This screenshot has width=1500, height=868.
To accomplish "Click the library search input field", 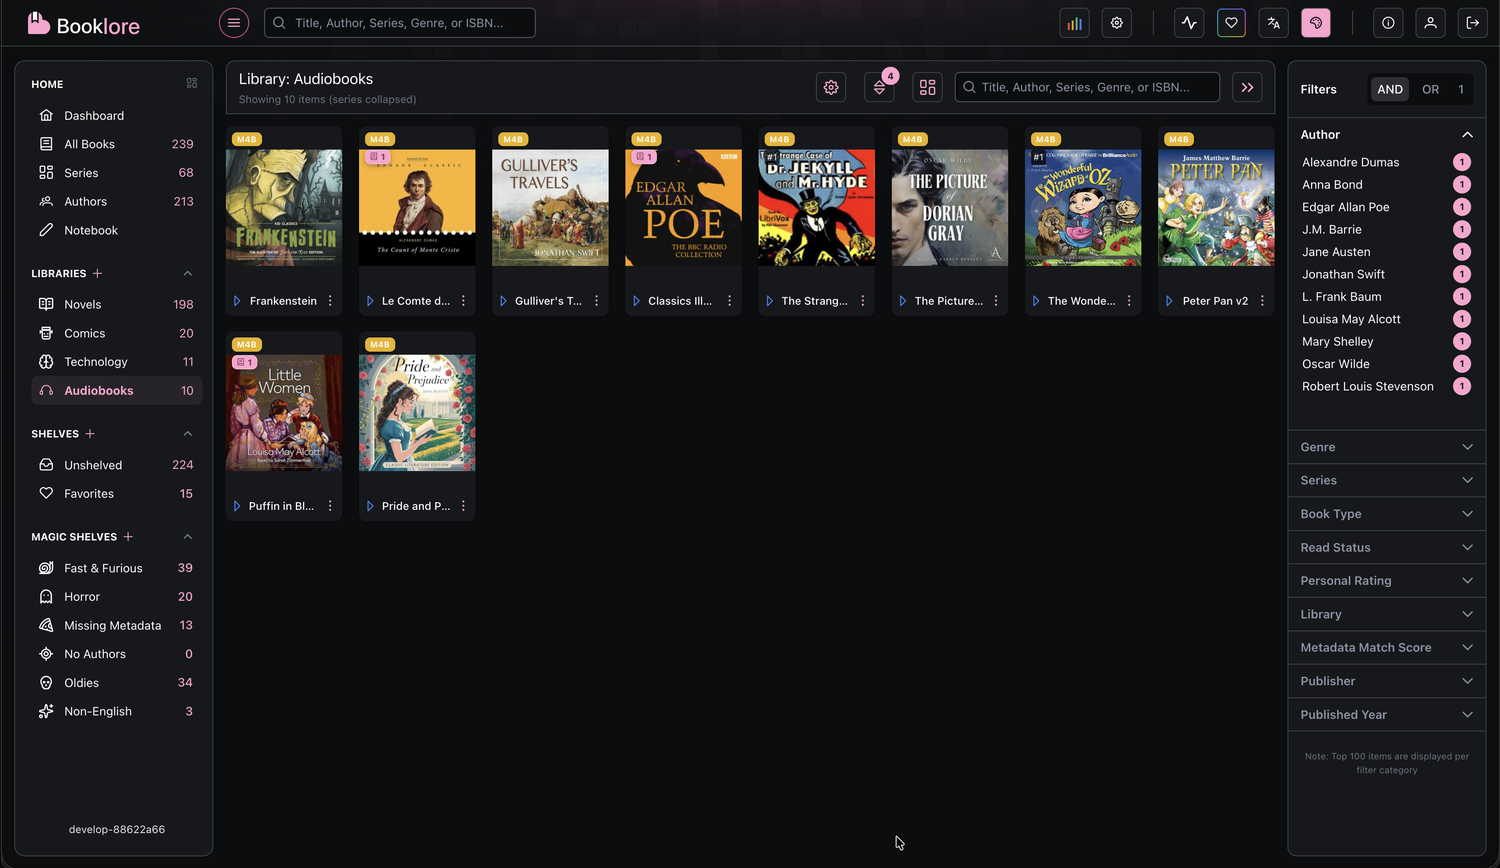I will (x=1087, y=87).
